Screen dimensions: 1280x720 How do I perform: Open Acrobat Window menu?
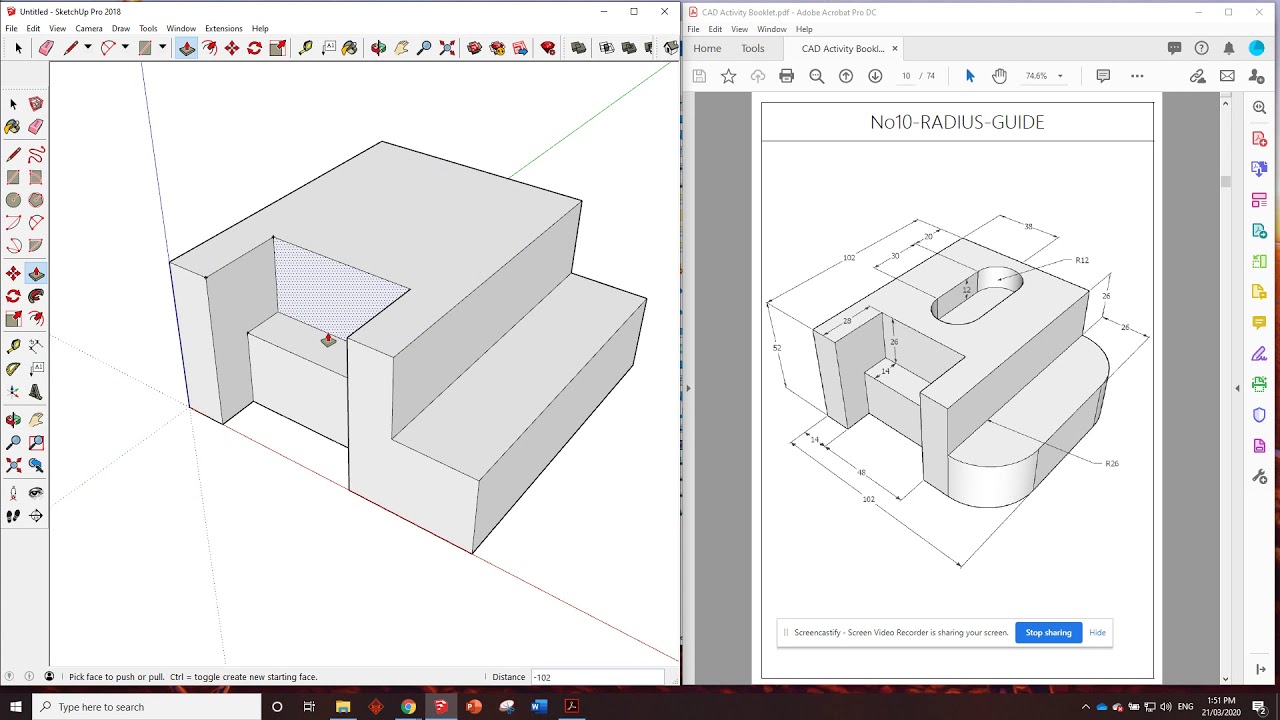tap(772, 29)
